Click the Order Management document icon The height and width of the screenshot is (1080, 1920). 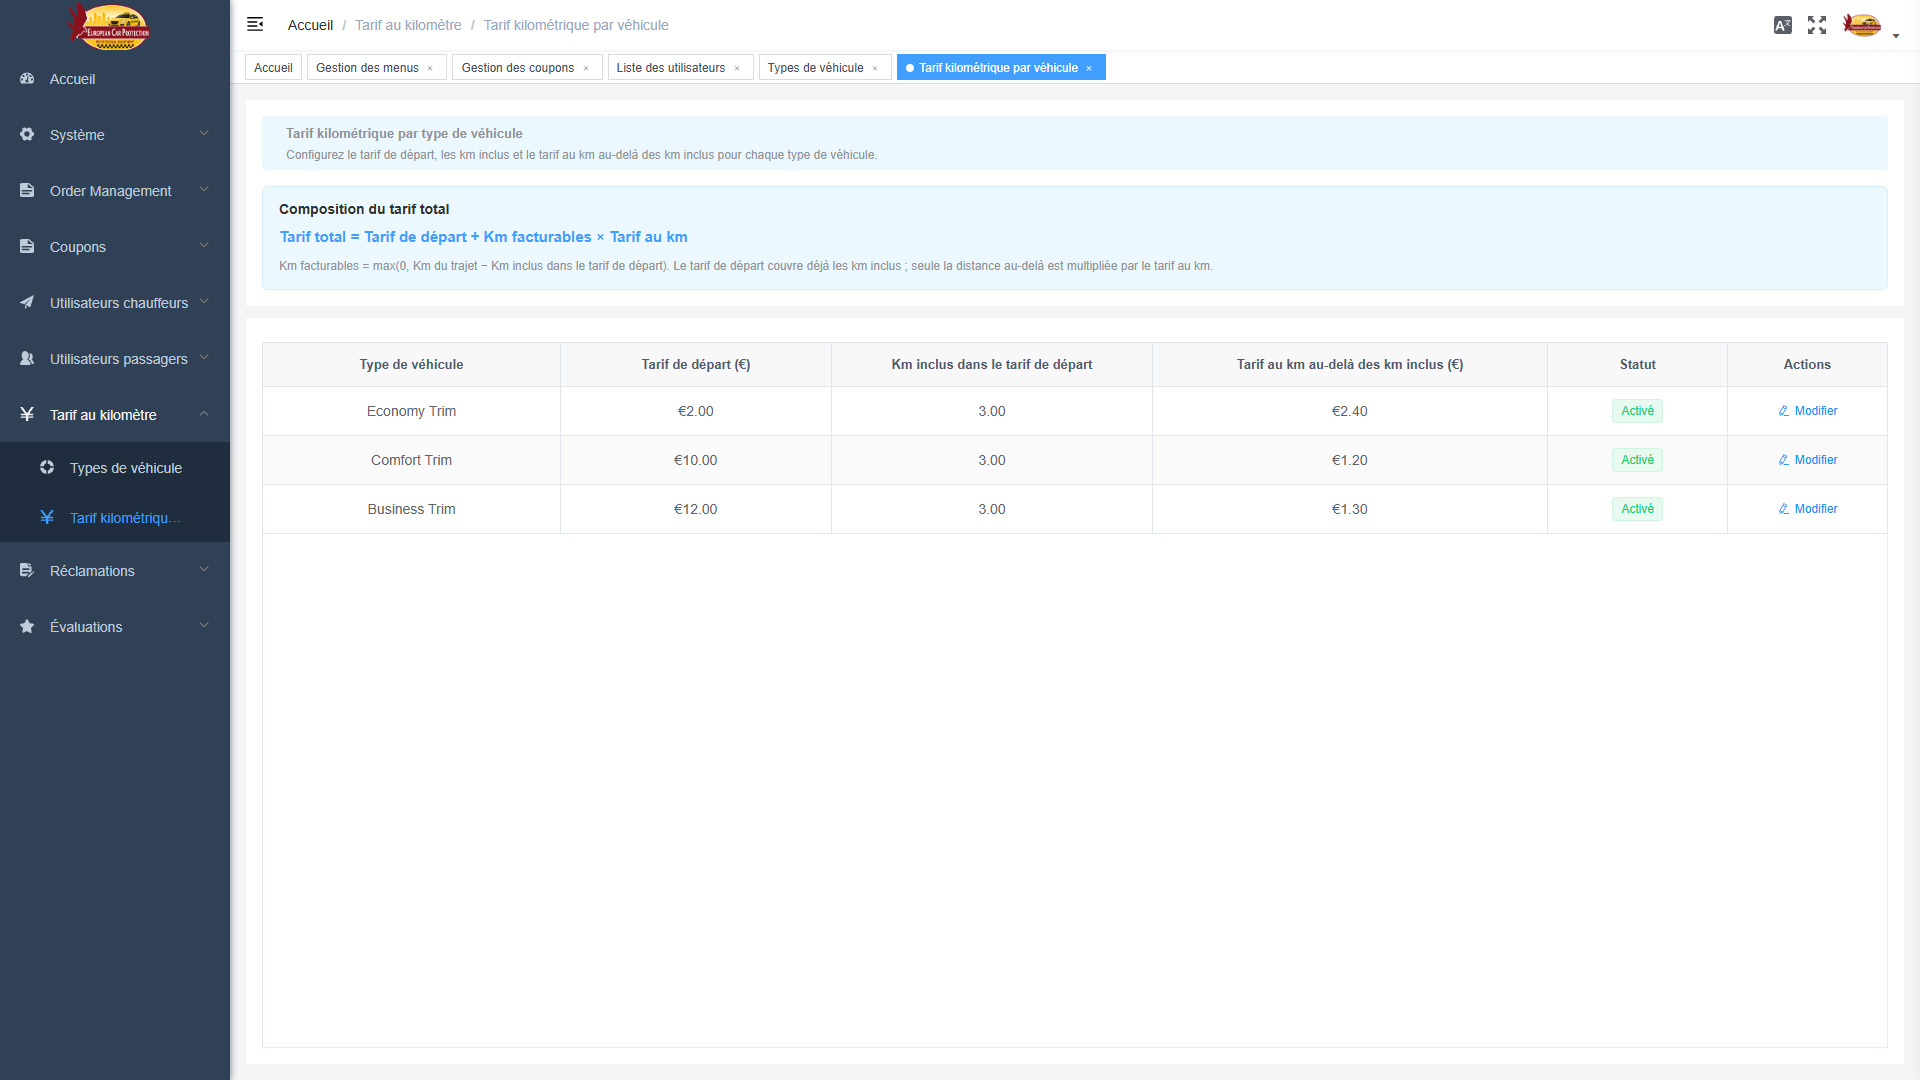click(x=27, y=190)
